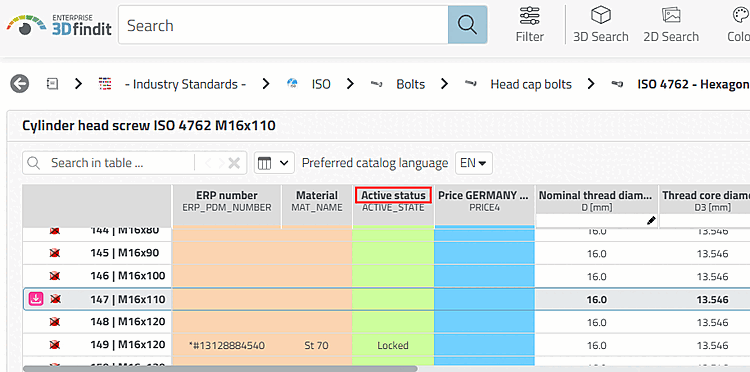Open the ISO 4762 Hexagon breadcrumb

pyautogui.click(x=693, y=84)
